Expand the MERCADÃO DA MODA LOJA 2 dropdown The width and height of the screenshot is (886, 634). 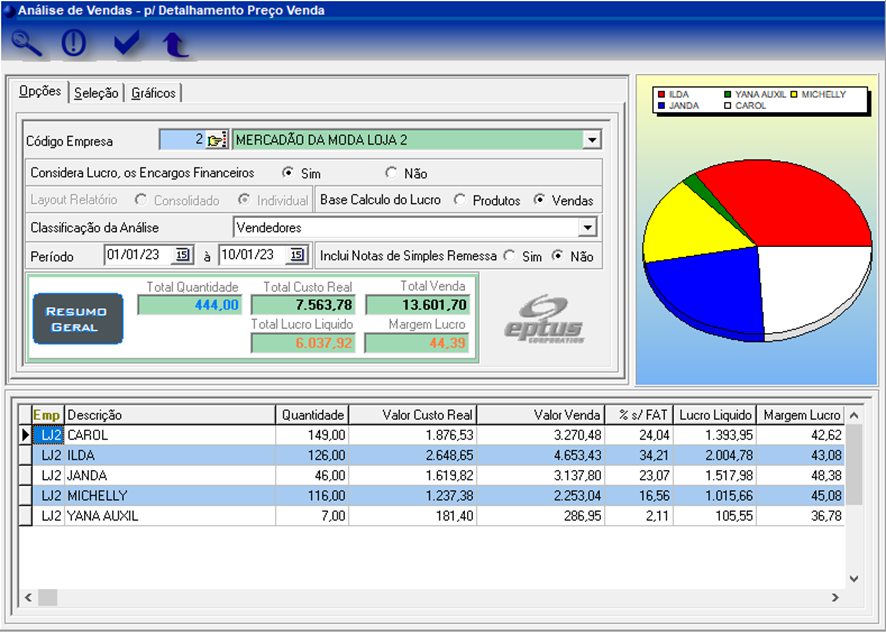[591, 140]
